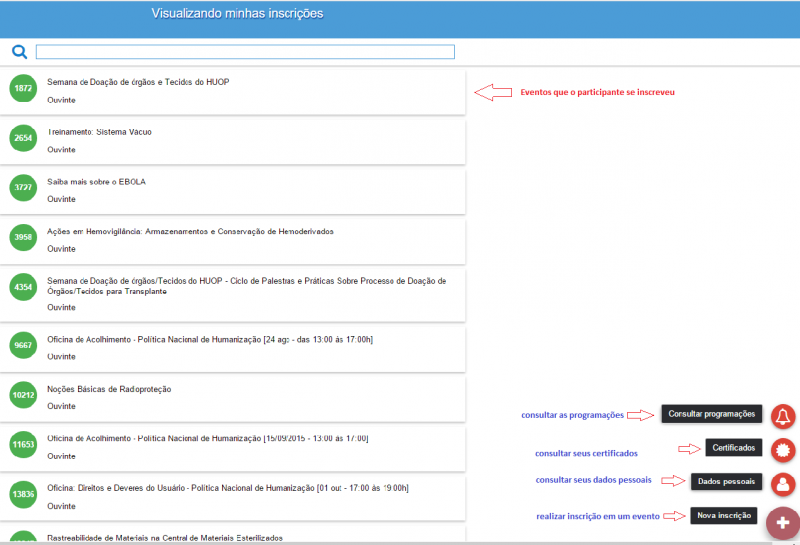
Task: Click green badge number 1872
Action: coord(23,89)
